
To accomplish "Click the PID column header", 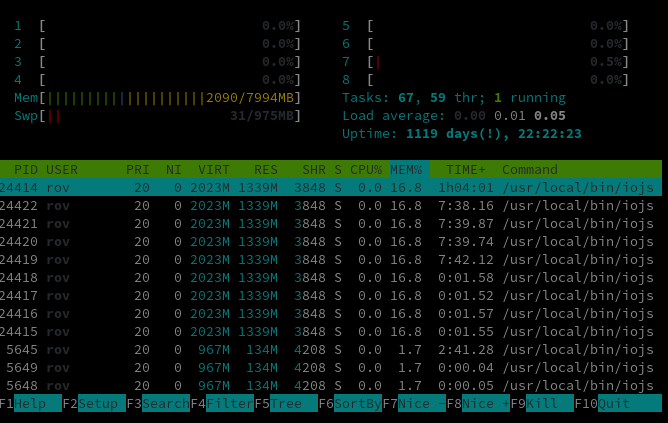I will pos(26,169).
